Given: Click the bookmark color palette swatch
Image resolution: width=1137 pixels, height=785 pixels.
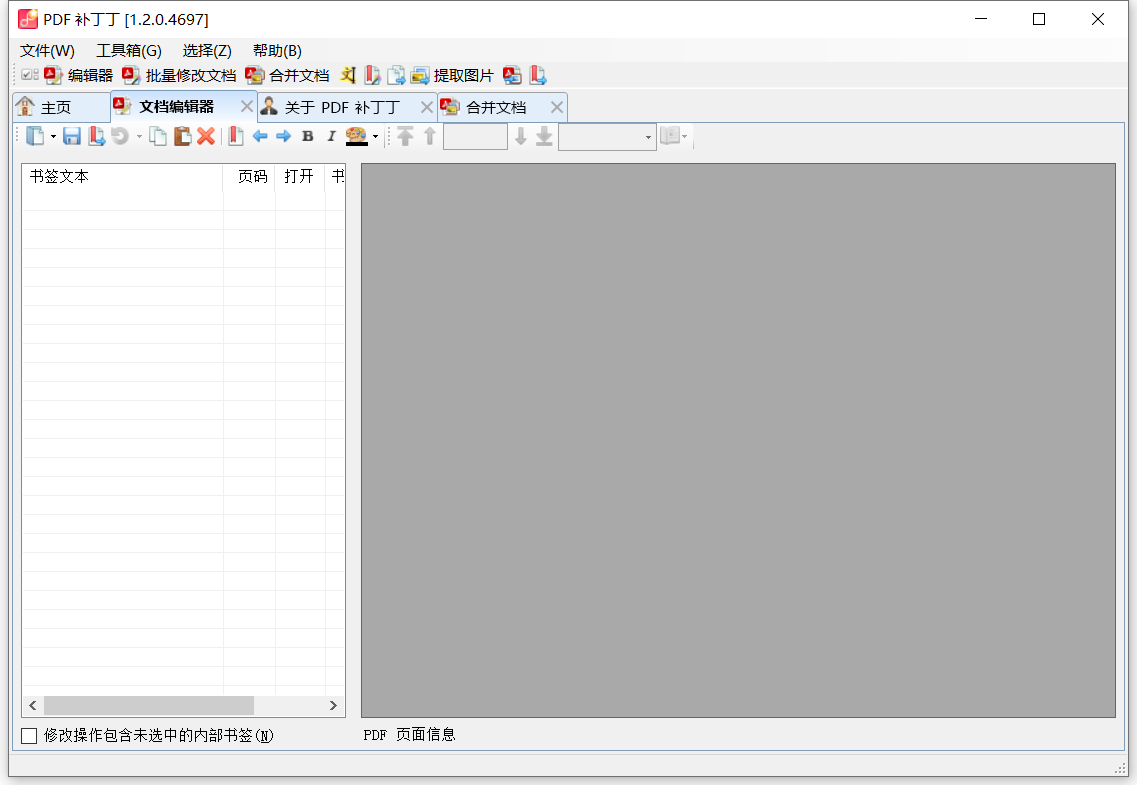Looking at the screenshot, I should pyautogui.click(x=356, y=137).
